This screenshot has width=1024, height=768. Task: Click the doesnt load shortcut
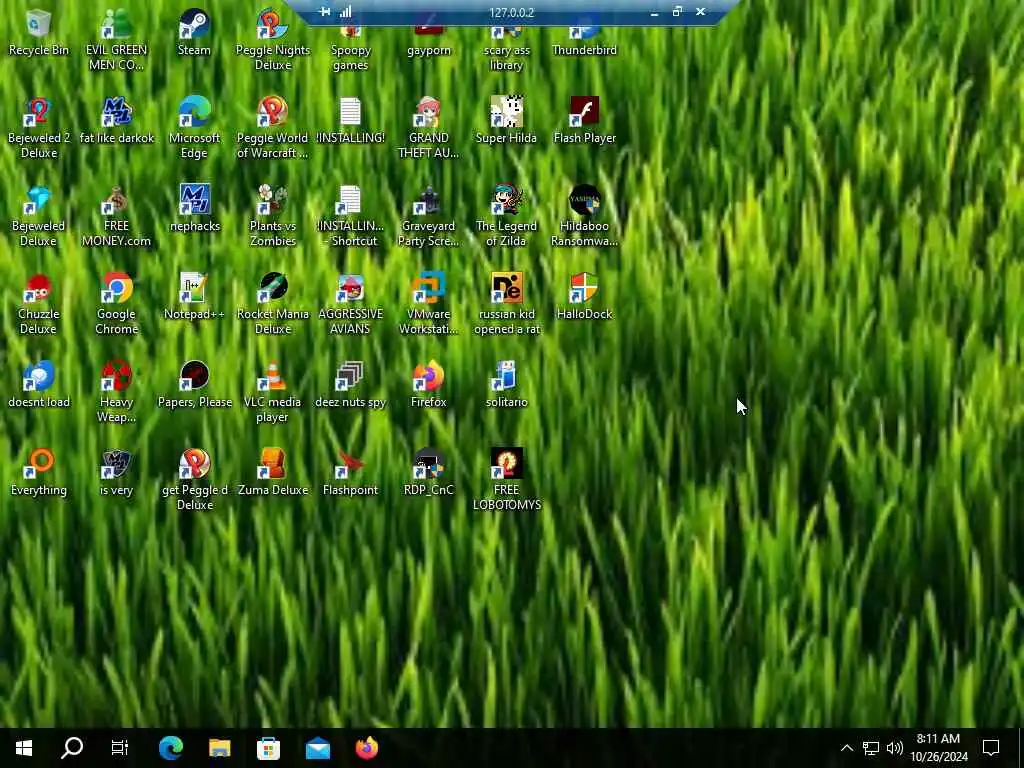39,385
